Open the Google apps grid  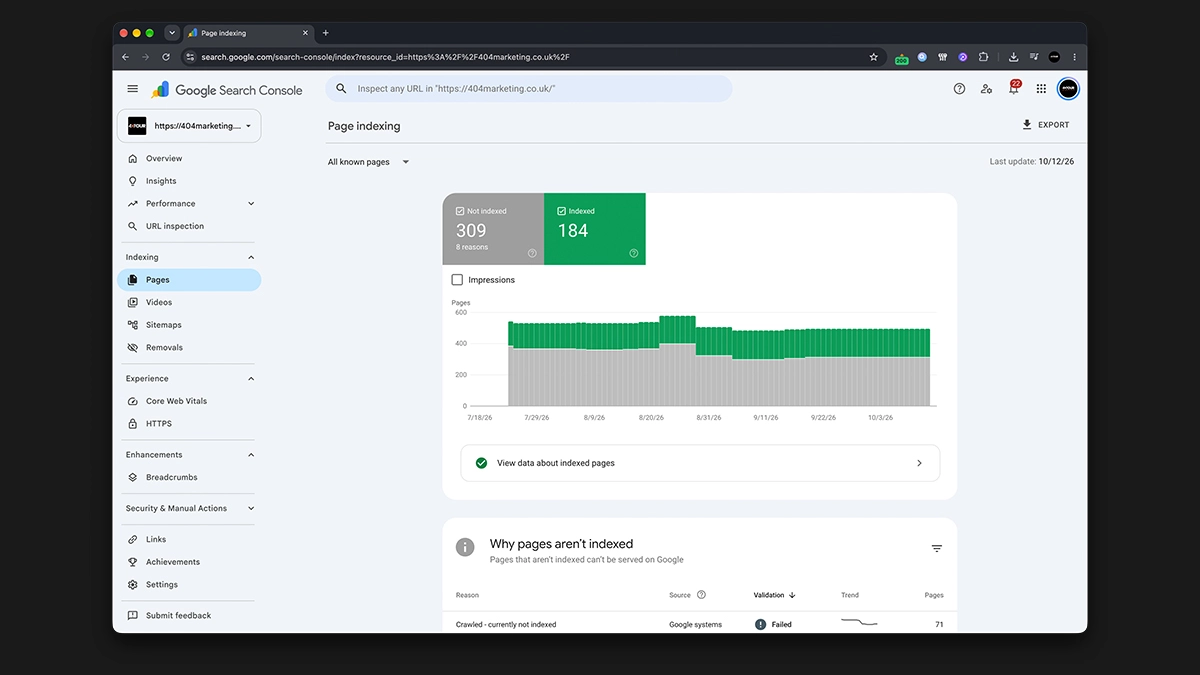[1041, 89]
